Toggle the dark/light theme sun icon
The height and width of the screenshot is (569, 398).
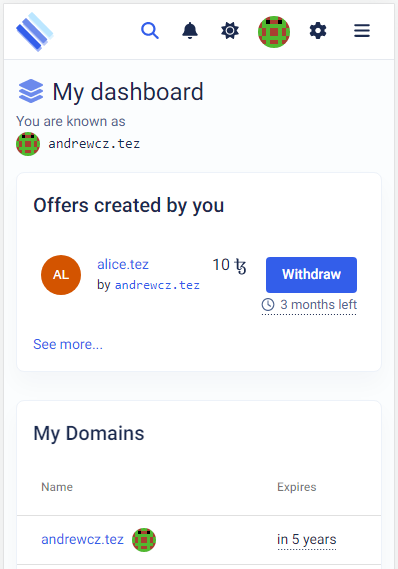point(230,31)
